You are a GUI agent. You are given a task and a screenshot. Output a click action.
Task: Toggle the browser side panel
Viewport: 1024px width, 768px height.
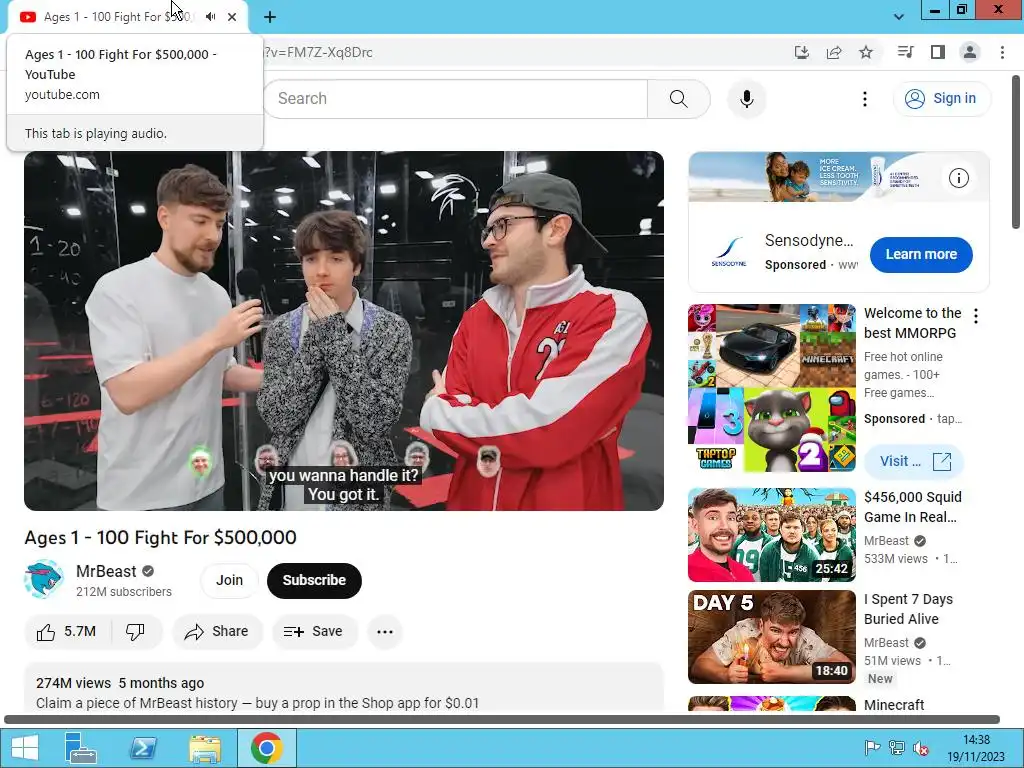[x=938, y=52]
